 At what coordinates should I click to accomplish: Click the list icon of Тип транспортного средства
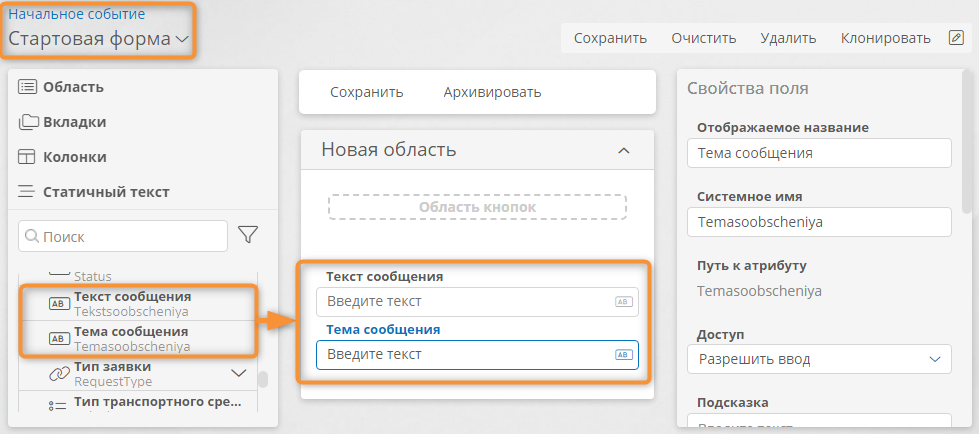(57, 406)
